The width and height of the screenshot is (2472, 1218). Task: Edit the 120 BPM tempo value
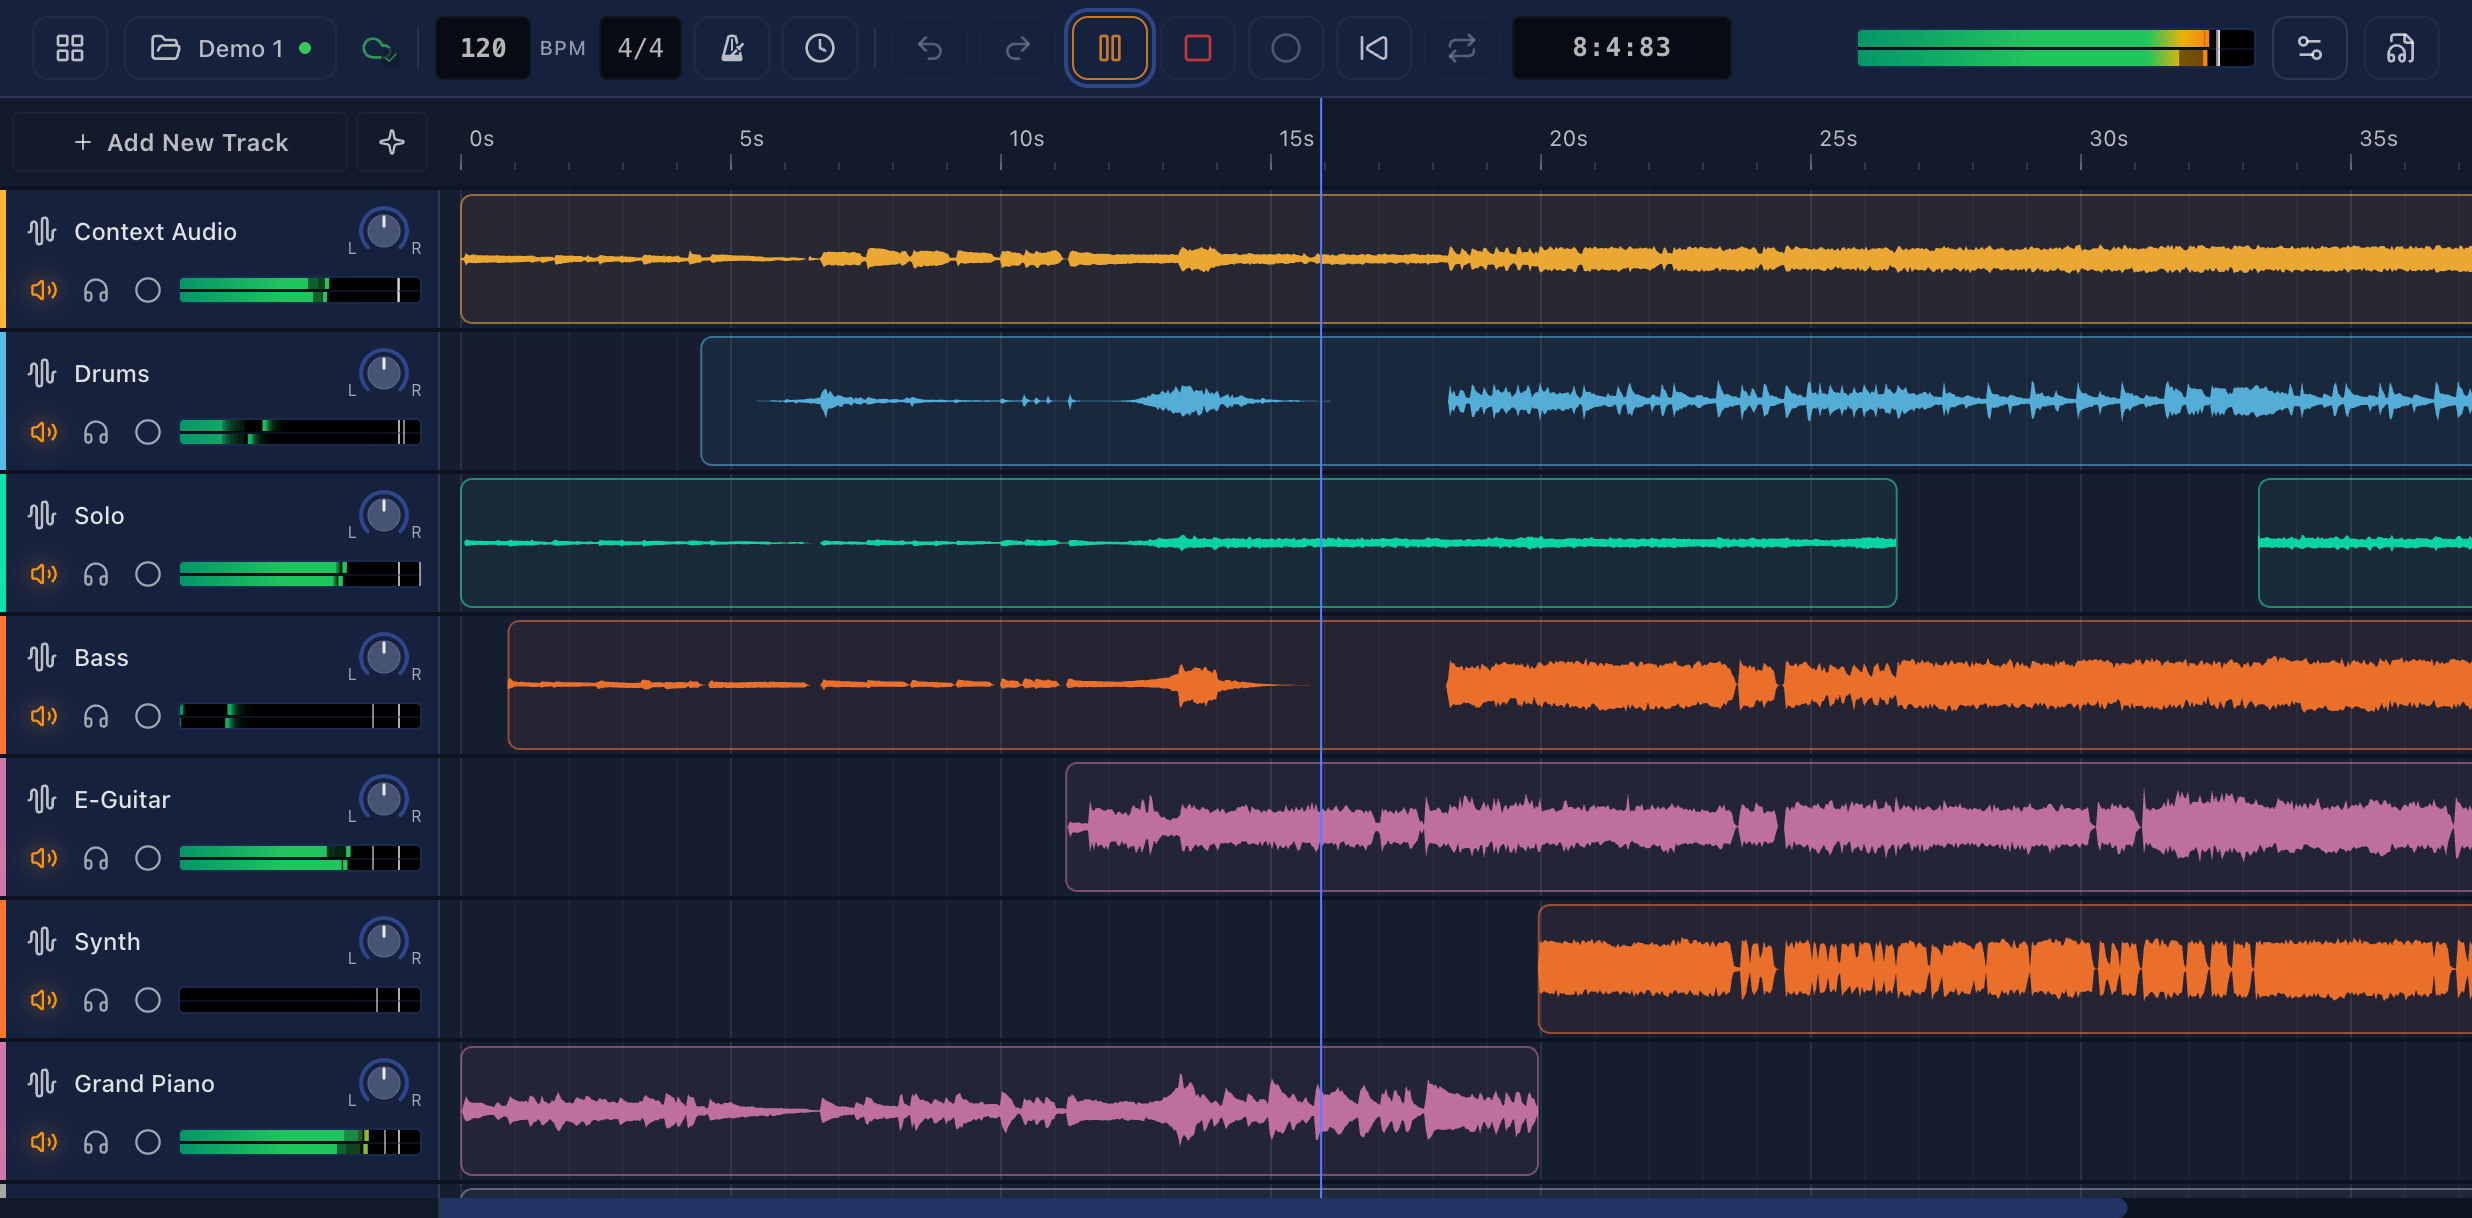tap(481, 47)
